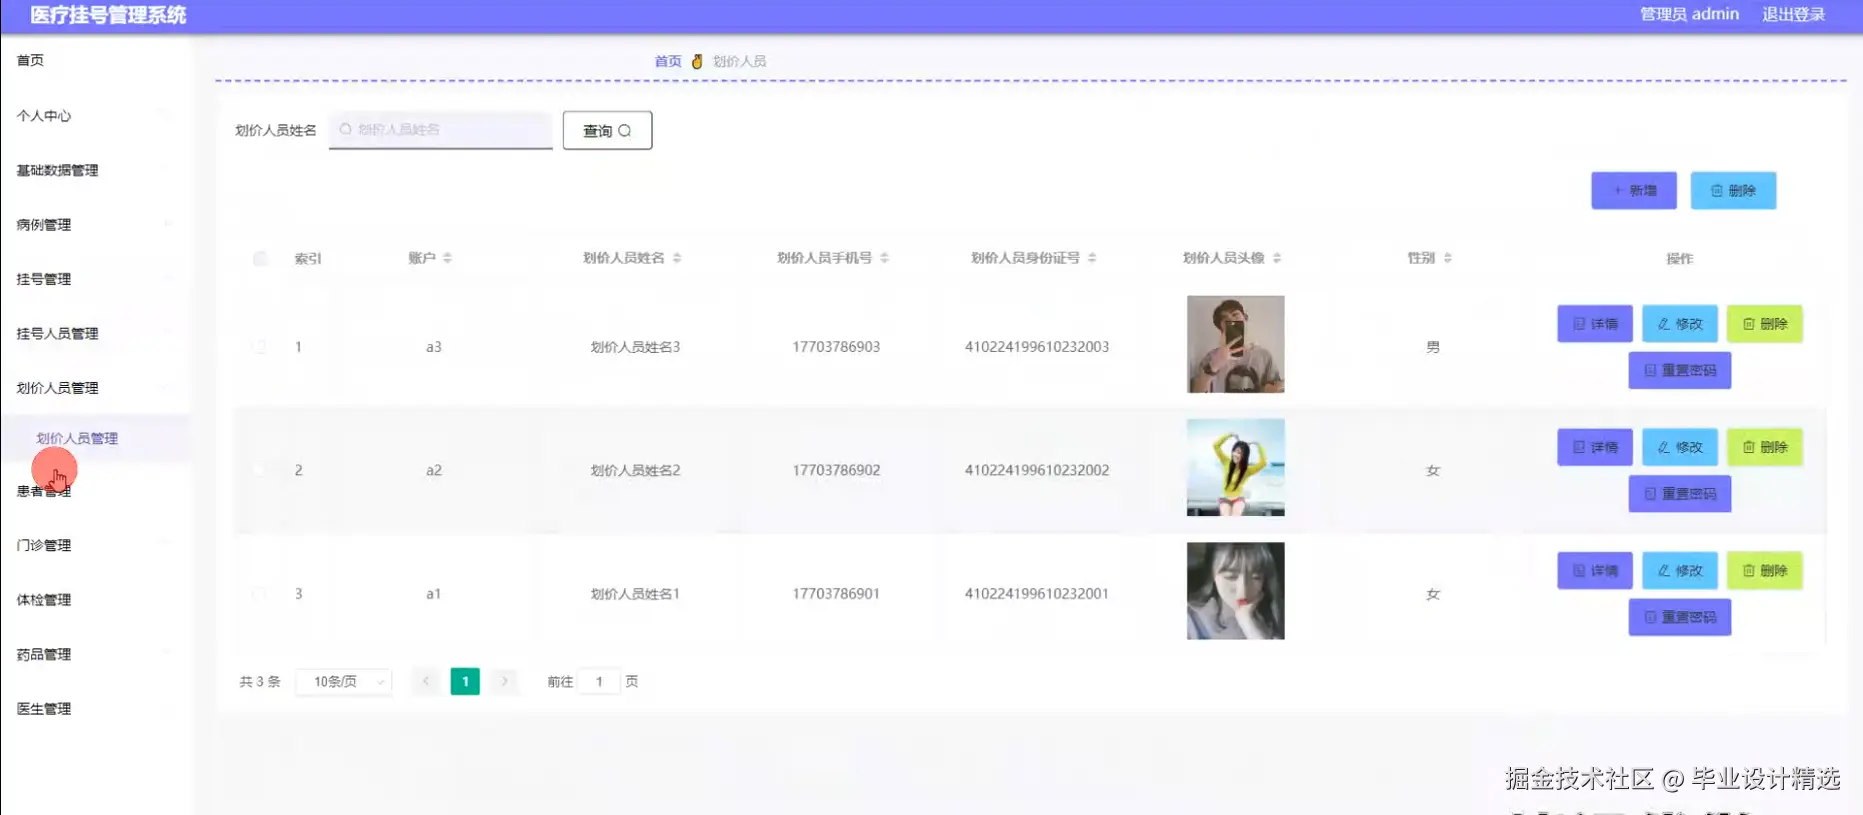The width and height of the screenshot is (1863, 815).
Task: Expand 个人中心 sidebar menu
Action: (95, 115)
